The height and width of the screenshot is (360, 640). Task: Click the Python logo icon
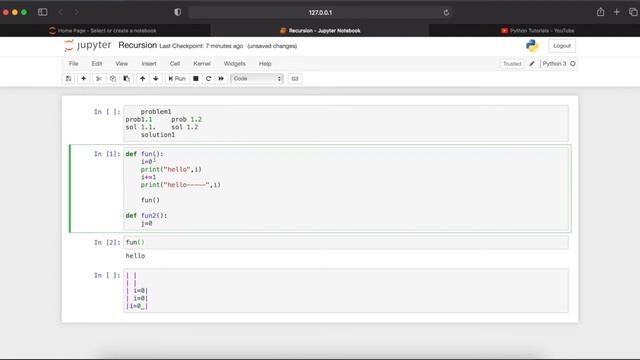tap(532, 46)
